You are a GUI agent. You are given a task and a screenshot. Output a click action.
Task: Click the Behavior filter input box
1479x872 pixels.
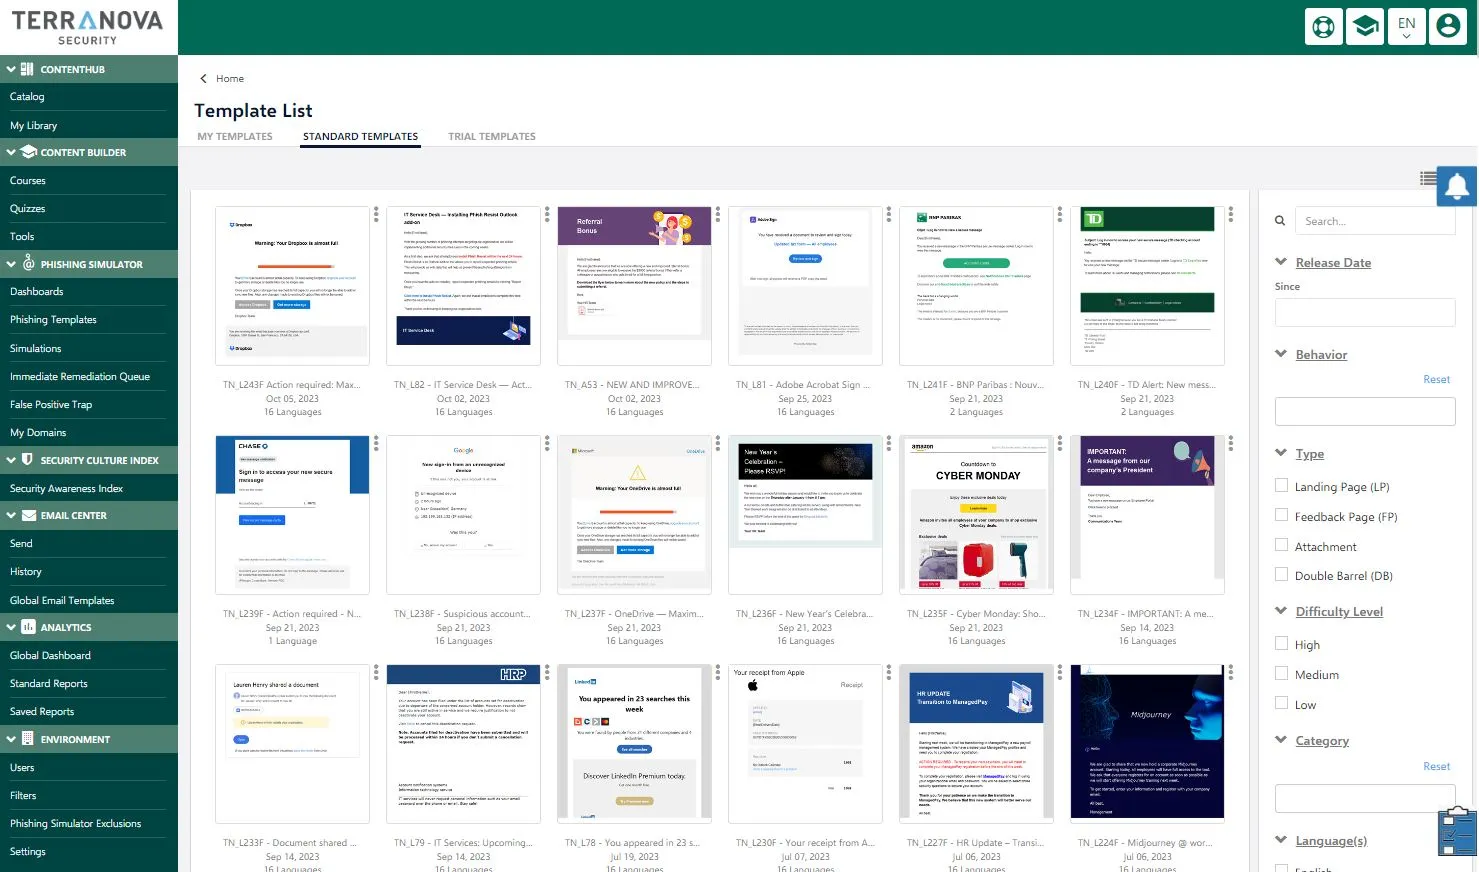[1365, 411]
